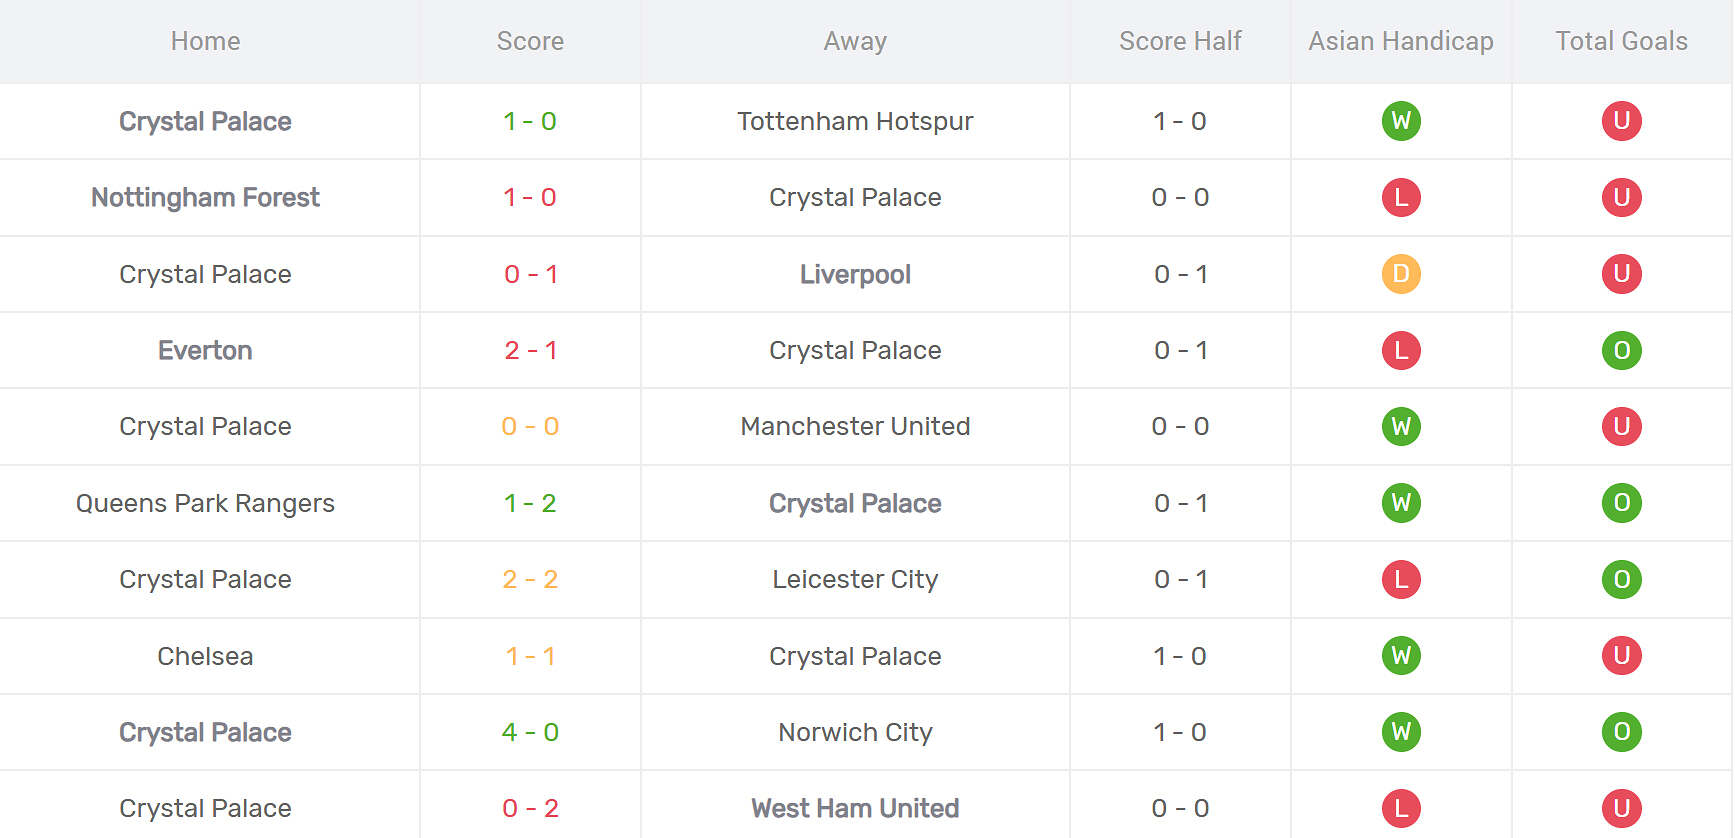Screen dimensions: 1735x838
Task: Click the Home column header
Action: click(x=205, y=41)
